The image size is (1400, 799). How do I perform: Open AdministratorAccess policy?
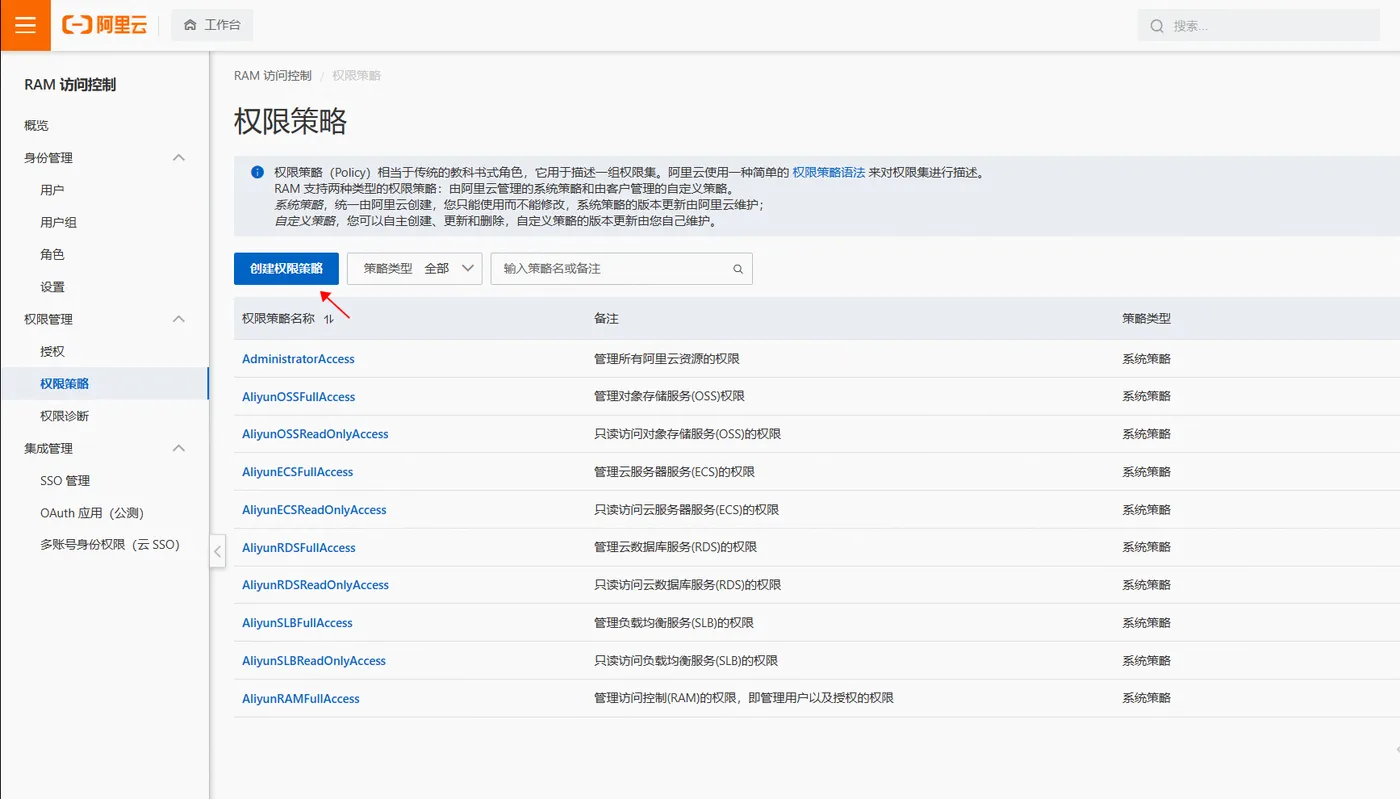point(298,359)
